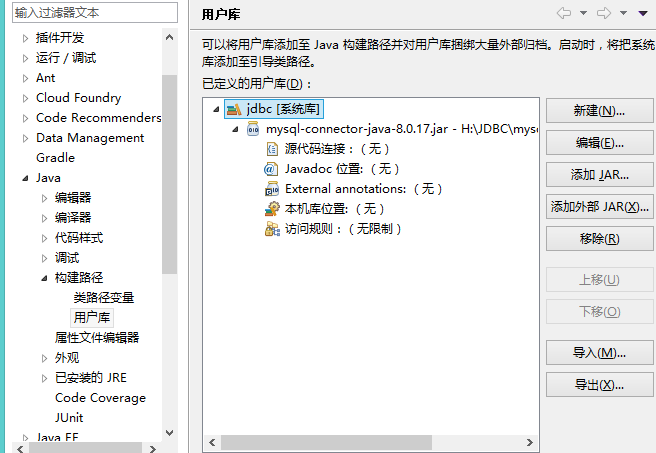Open the preferences page view menu triangle

(643, 13)
